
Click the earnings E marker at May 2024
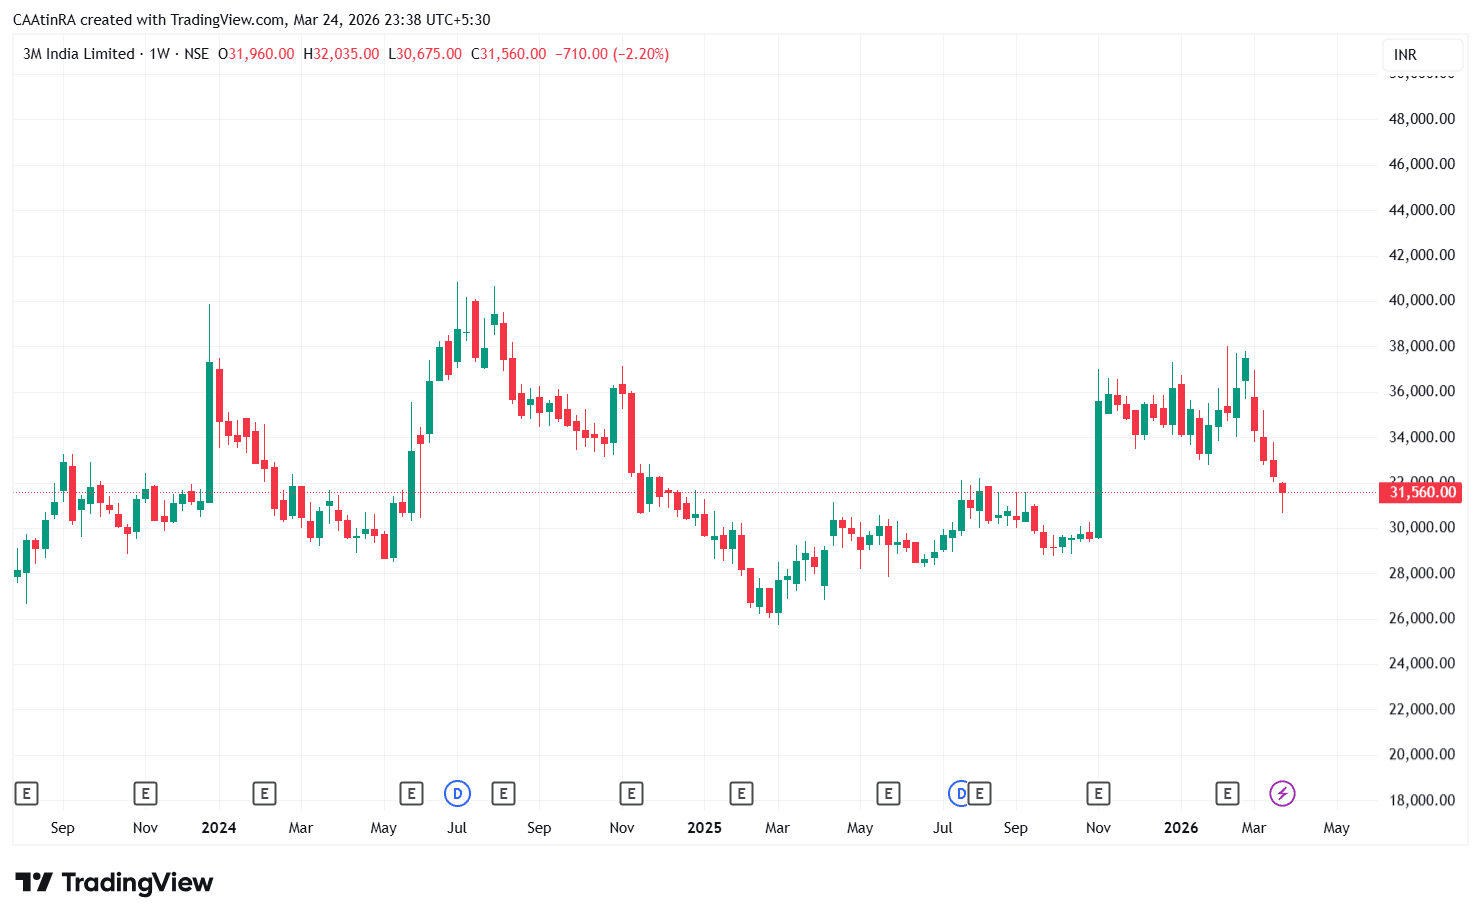(411, 794)
